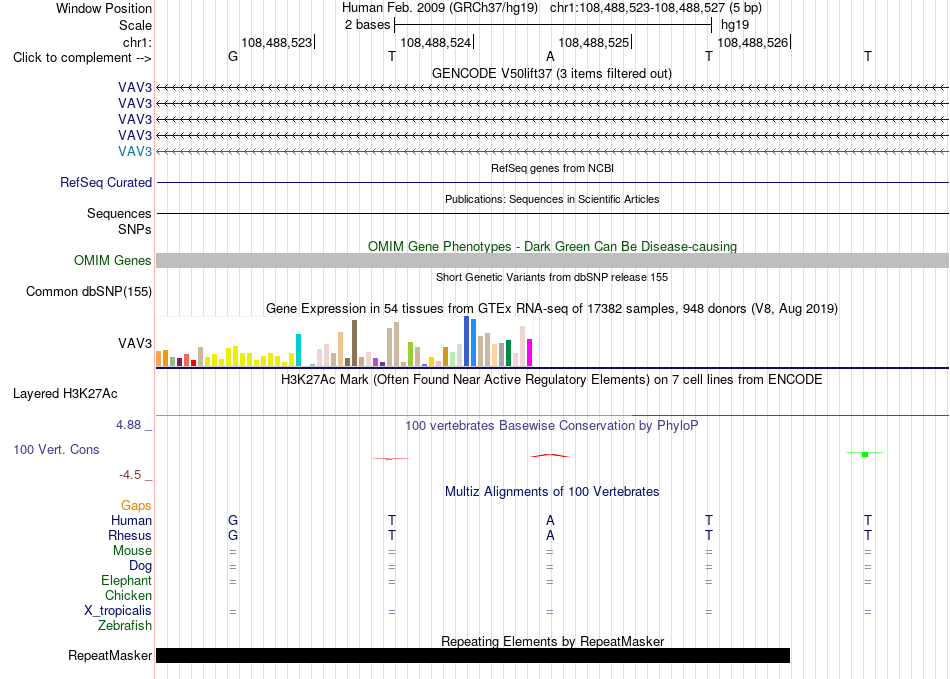Click 'Publications: Sequences in Scientific Articles' title

point(552,199)
